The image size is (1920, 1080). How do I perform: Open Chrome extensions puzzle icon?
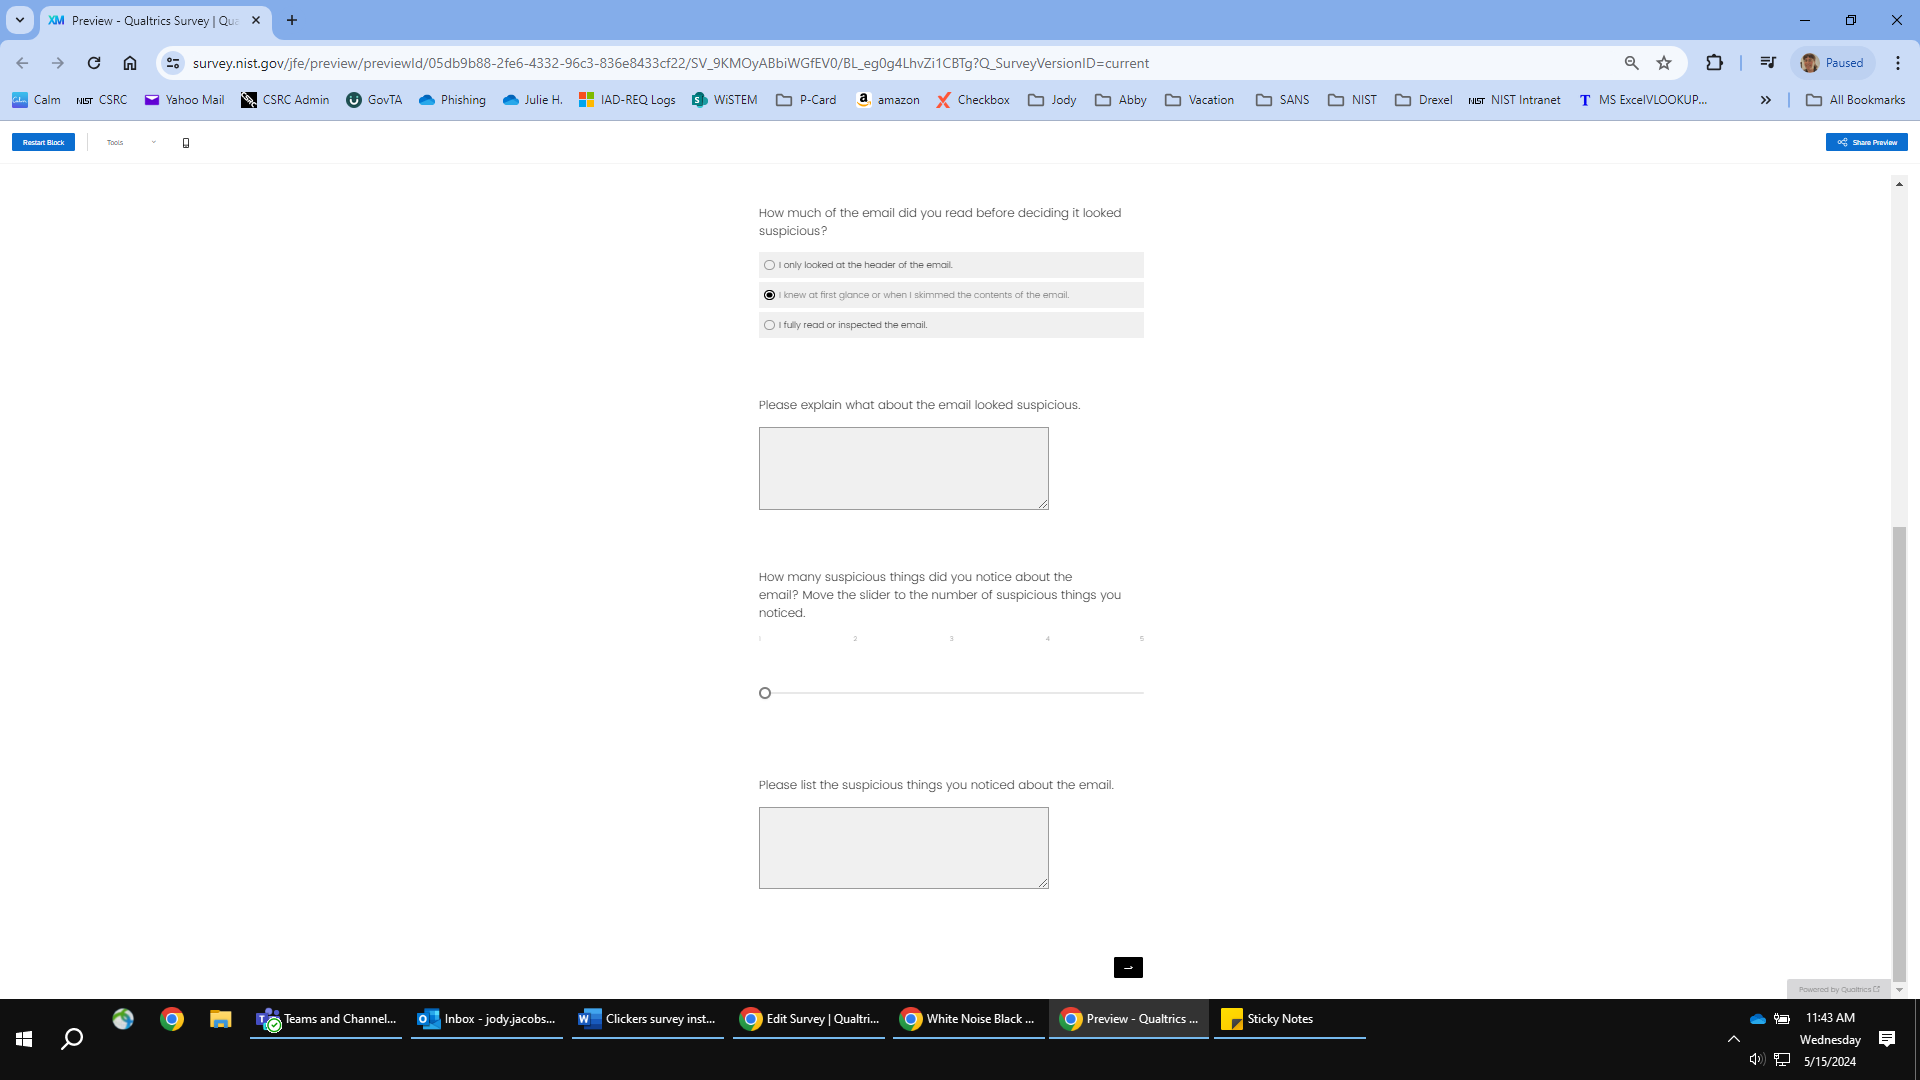click(x=1714, y=63)
